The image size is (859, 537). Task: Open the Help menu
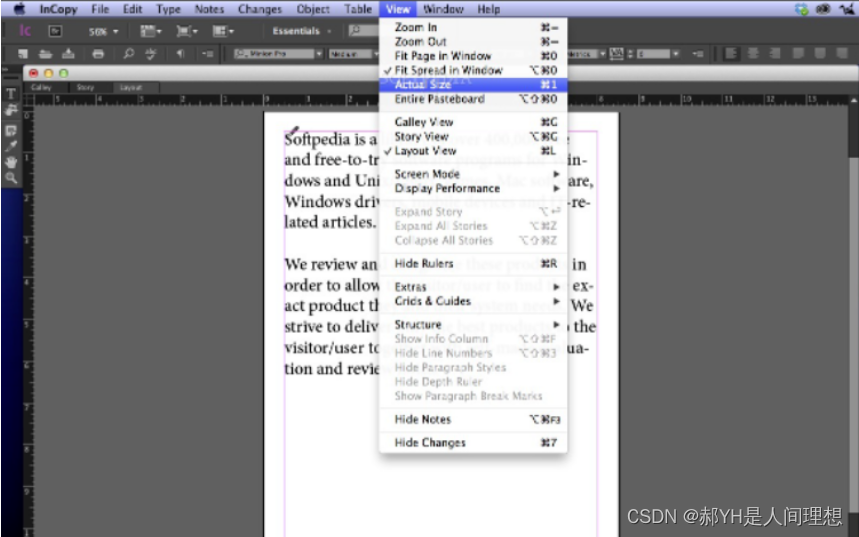click(x=488, y=9)
